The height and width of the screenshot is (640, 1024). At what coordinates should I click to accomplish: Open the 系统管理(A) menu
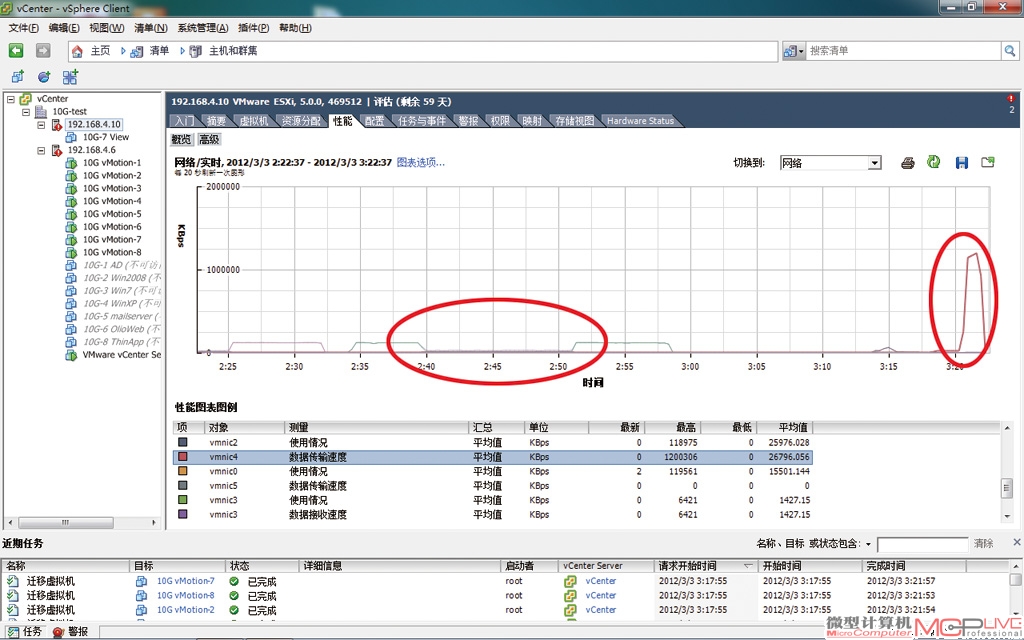point(203,28)
